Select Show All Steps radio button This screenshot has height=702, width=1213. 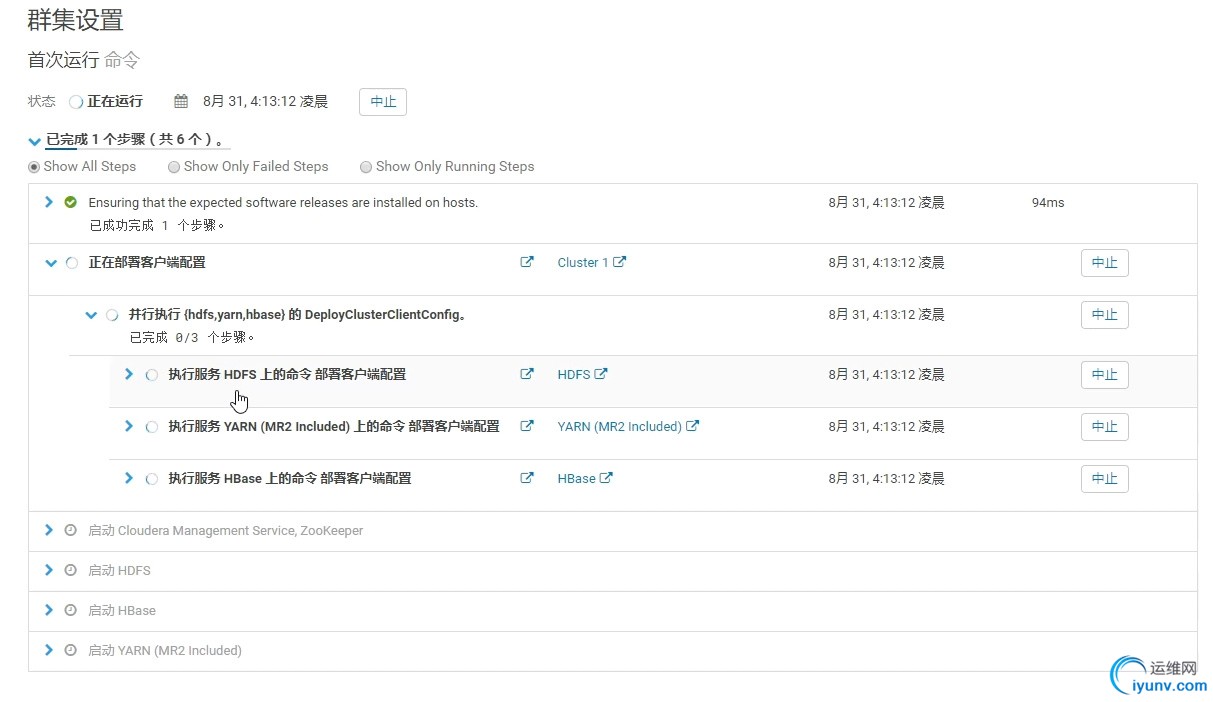pyautogui.click(x=35, y=167)
